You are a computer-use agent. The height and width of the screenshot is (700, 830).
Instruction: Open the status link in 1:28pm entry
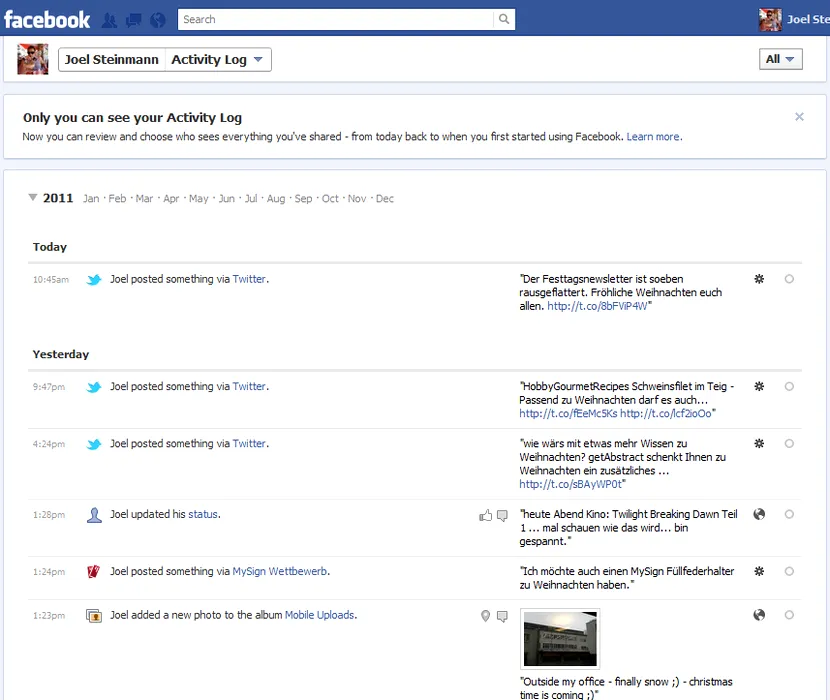pos(203,514)
